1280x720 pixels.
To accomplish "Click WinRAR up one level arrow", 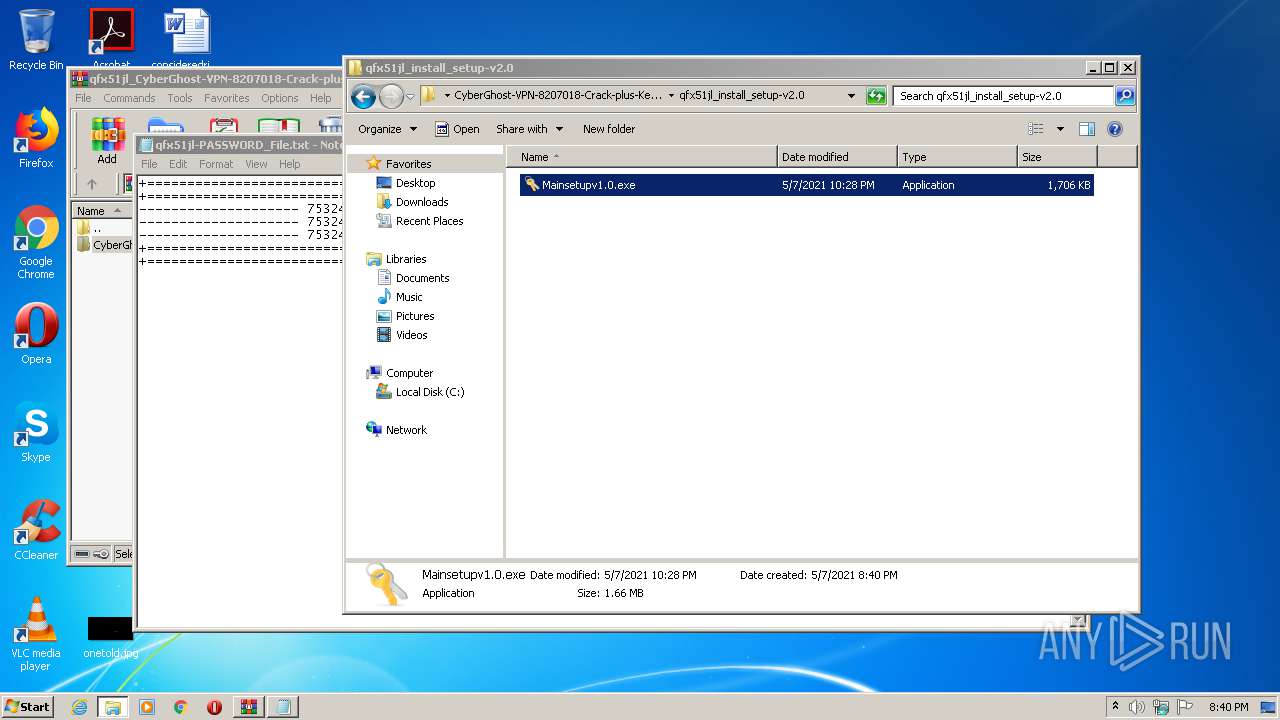I will [x=92, y=184].
